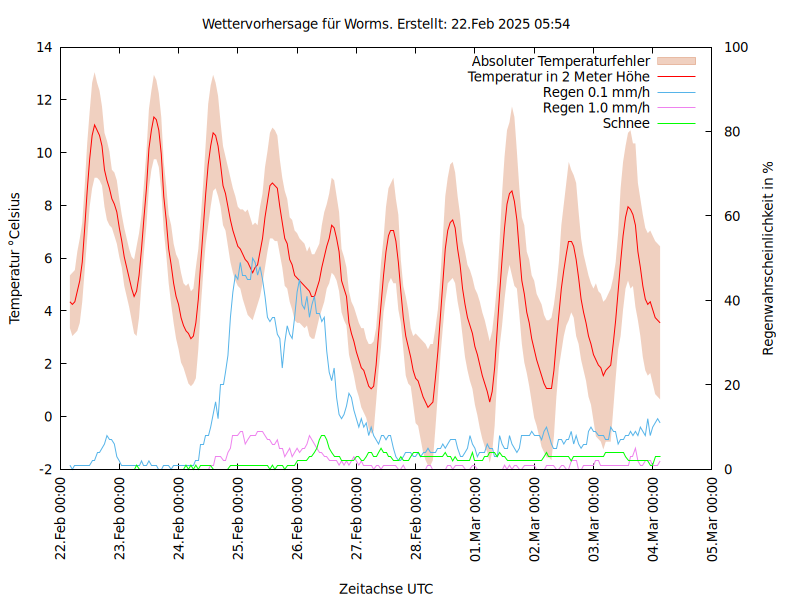Click the '03.Mar 00:00' time axis label
This screenshot has height=600, width=800.
tap(594, 521)
